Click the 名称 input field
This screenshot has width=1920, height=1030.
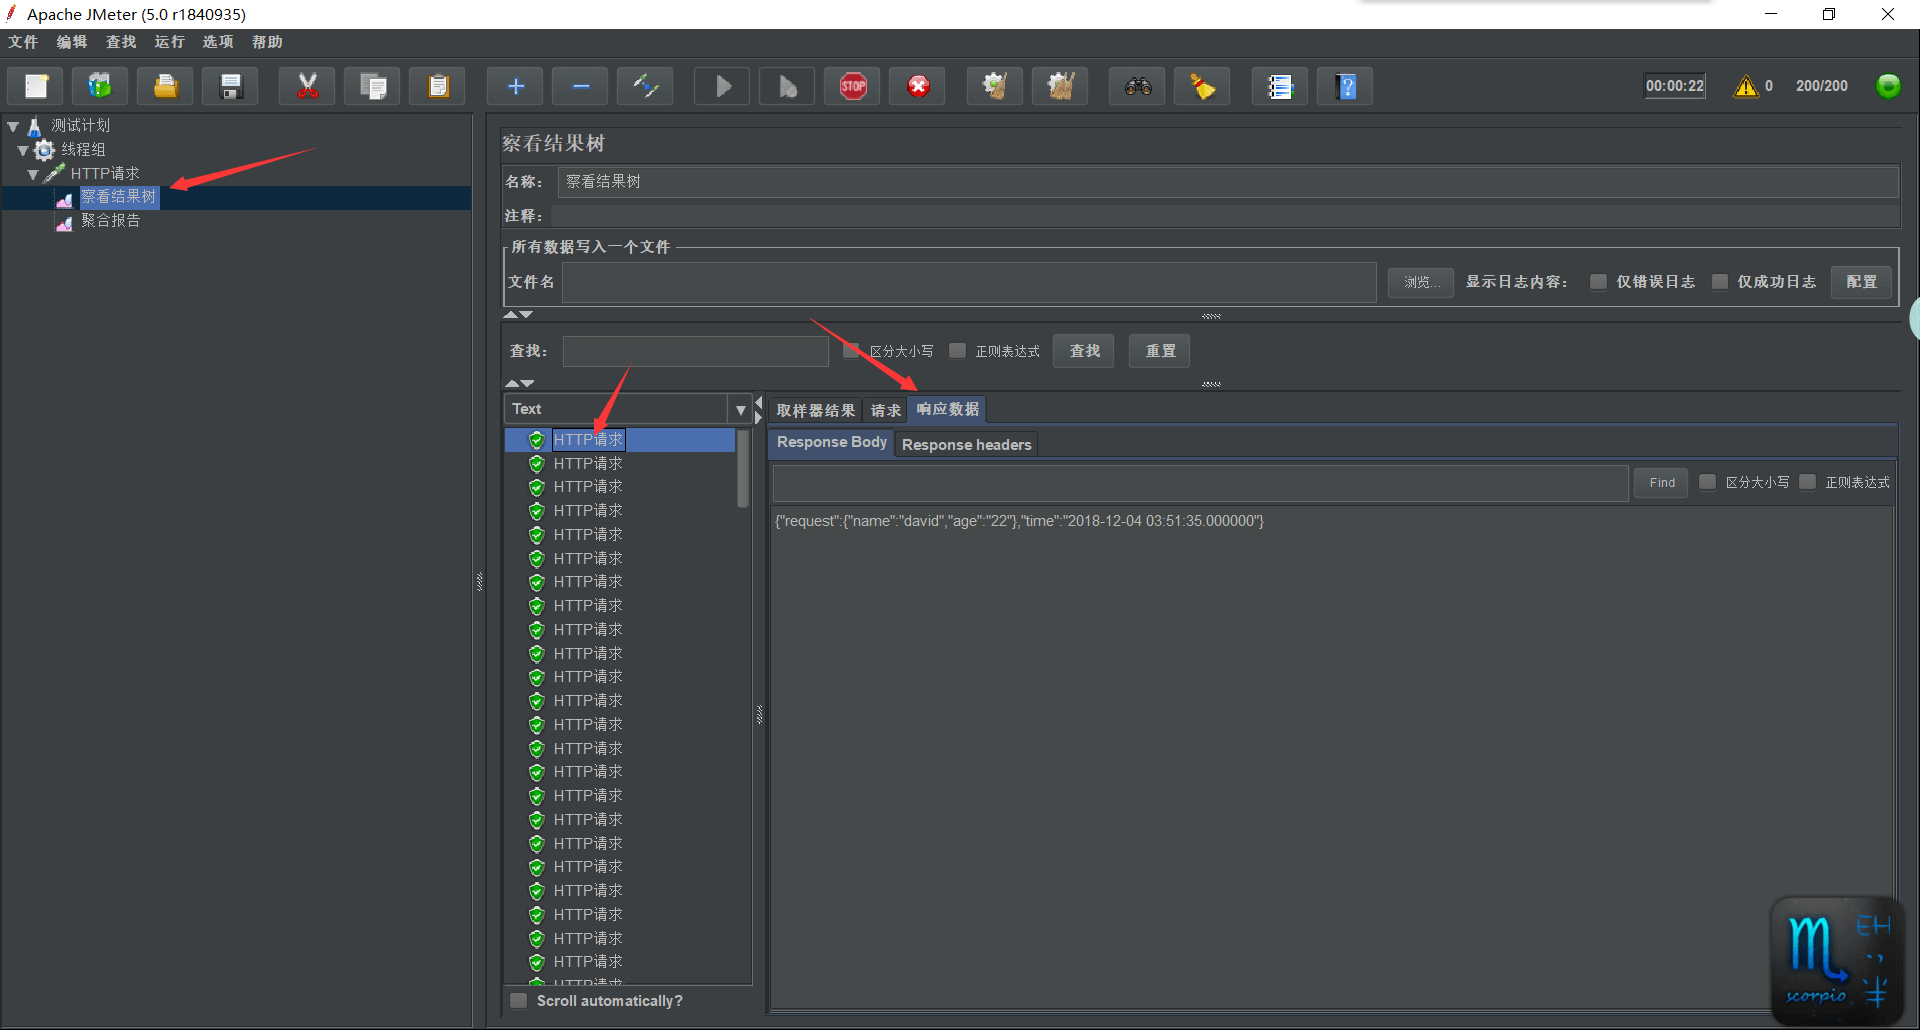click(1228, 182)
